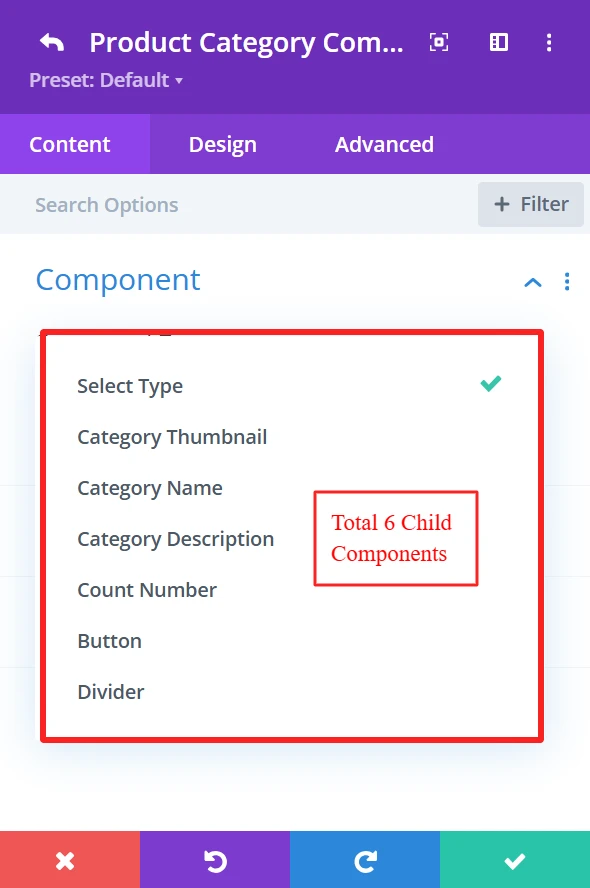This screenshot has width=590, height=888.
Task: Toggle the sidebar layout snap icon
Action: click(x=498, y=42)
